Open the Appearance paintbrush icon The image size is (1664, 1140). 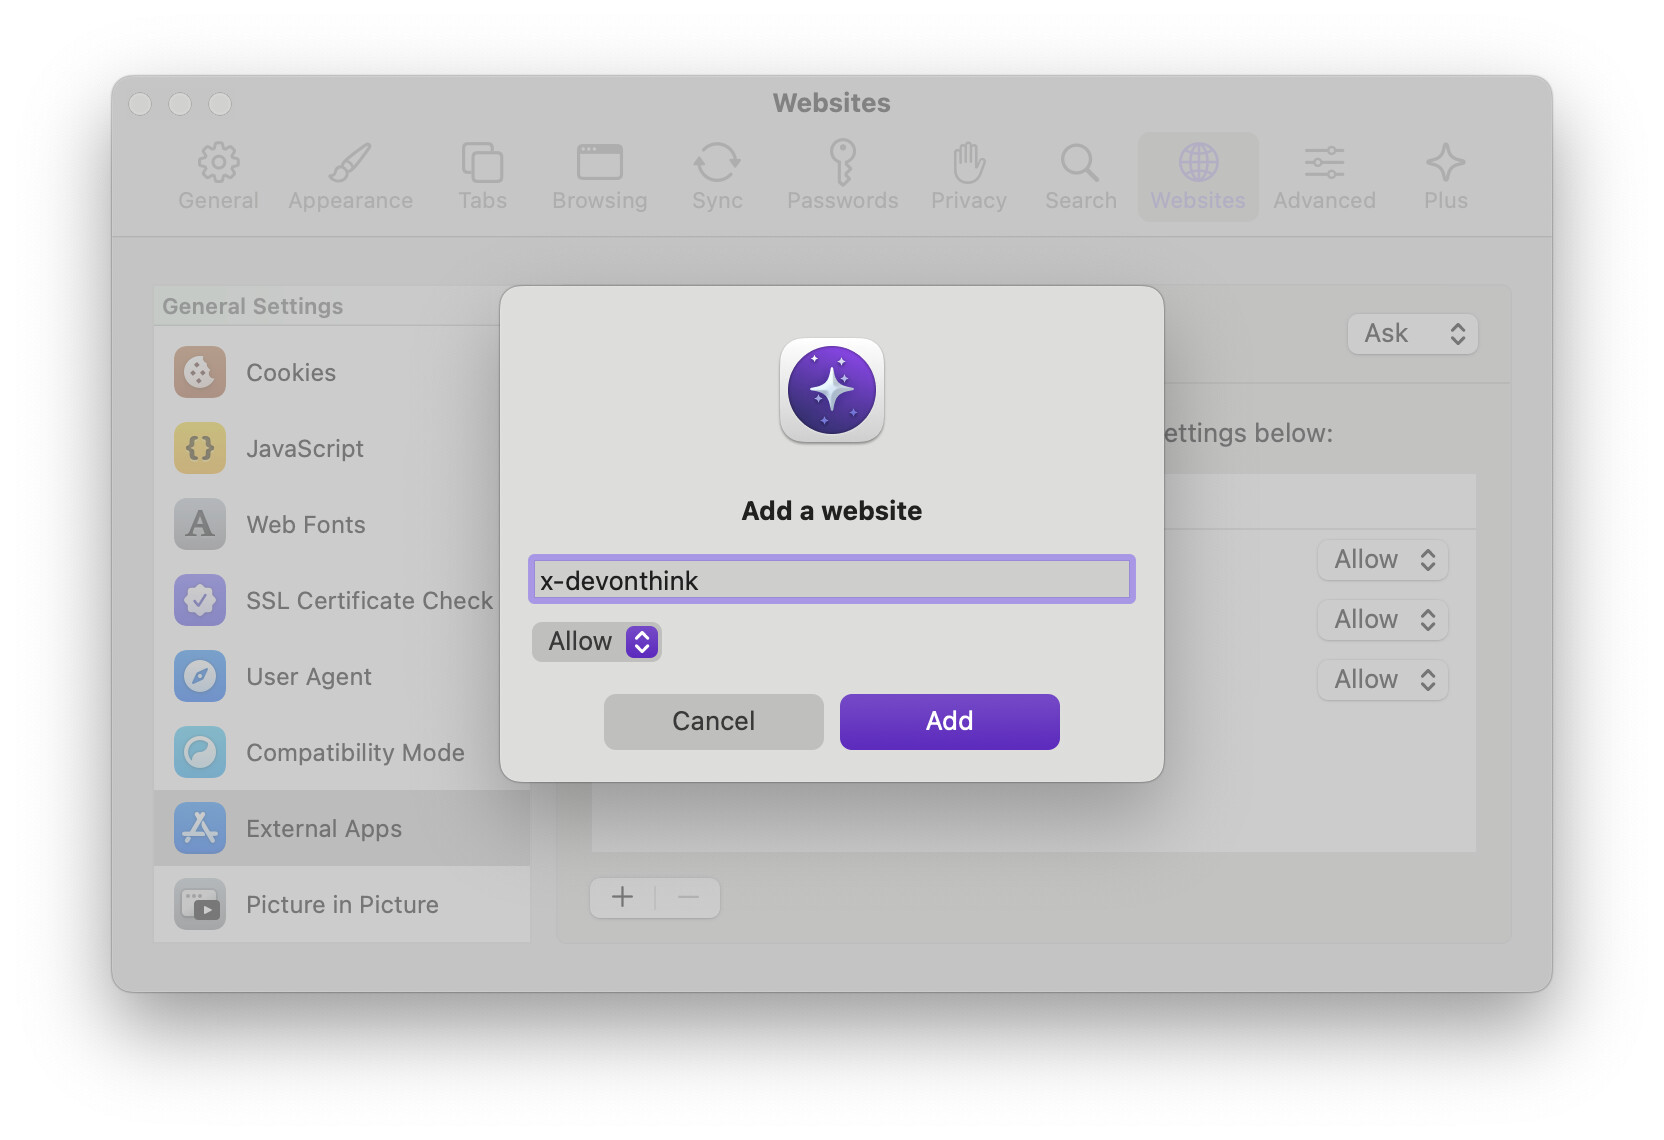[x=350, y=162]
